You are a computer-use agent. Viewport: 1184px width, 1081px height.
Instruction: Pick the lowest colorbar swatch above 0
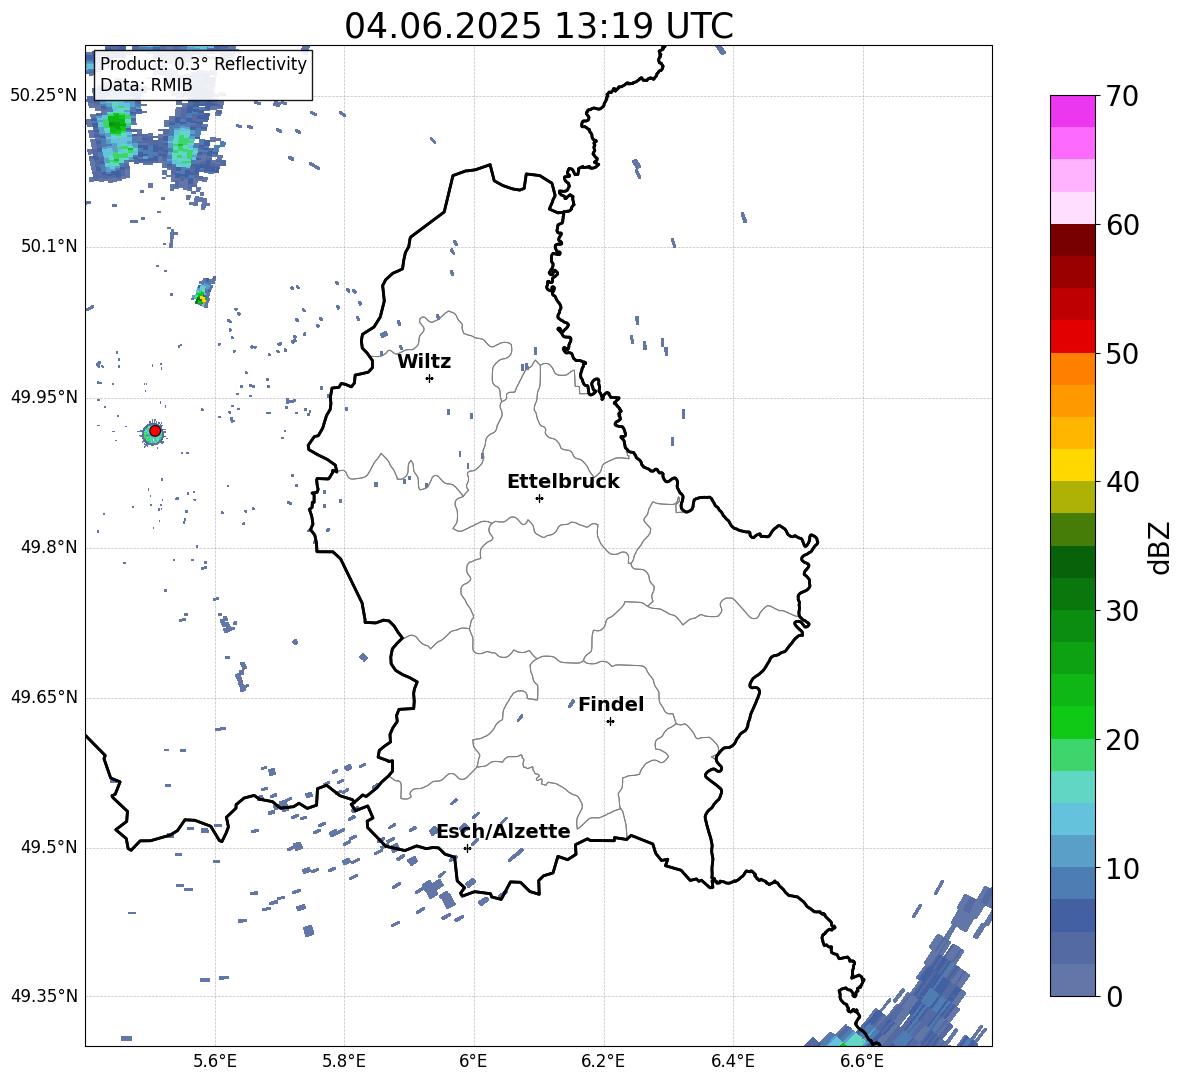tap(1072, 981)
